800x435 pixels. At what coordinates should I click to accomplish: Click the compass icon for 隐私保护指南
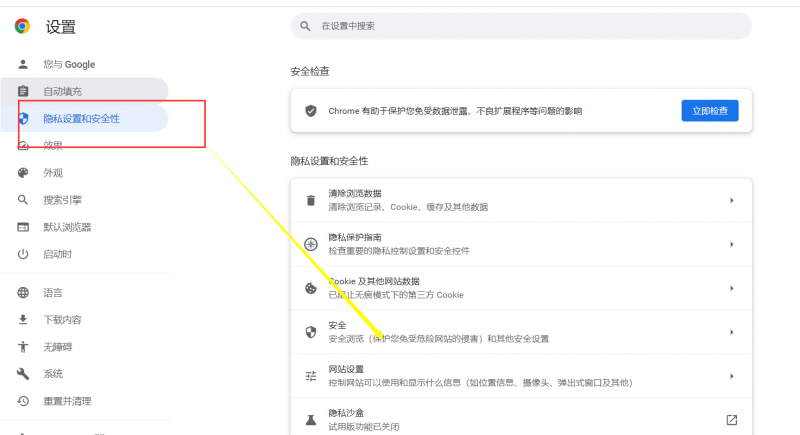[310, 244]
